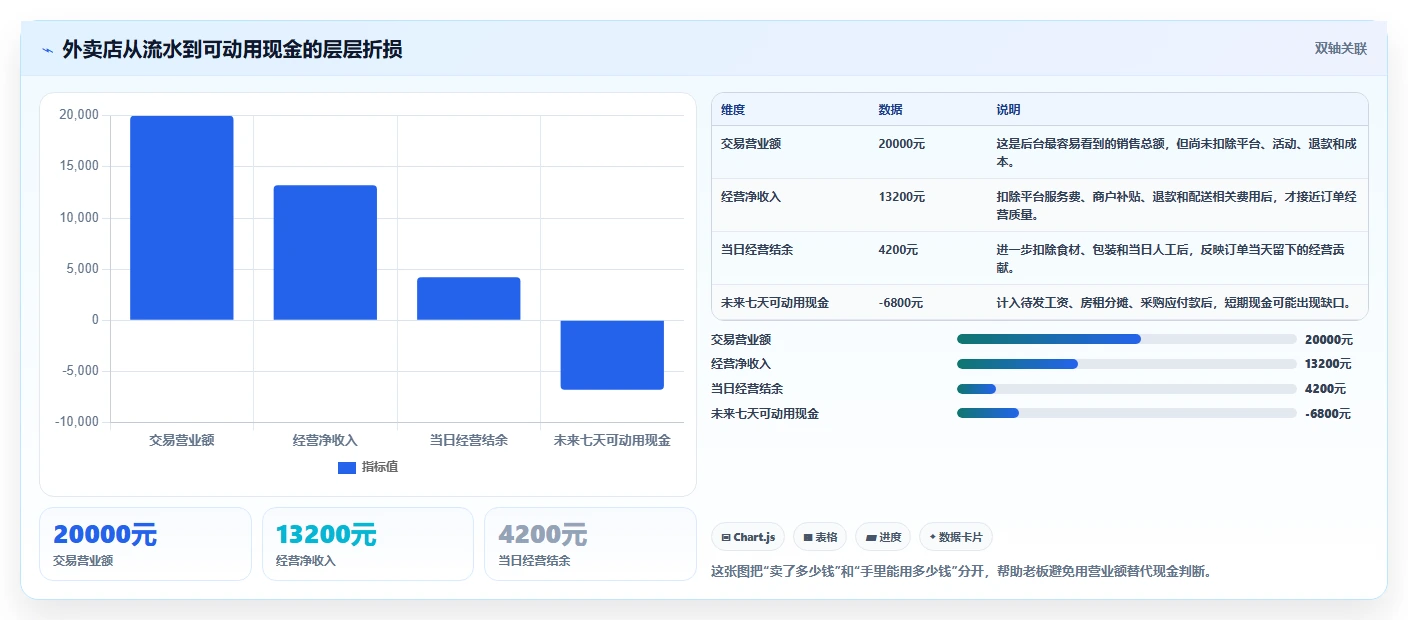Select the 进度 tag chip
The width and height of the screenshot is (1408, 620).
click(x=883, y=537)
